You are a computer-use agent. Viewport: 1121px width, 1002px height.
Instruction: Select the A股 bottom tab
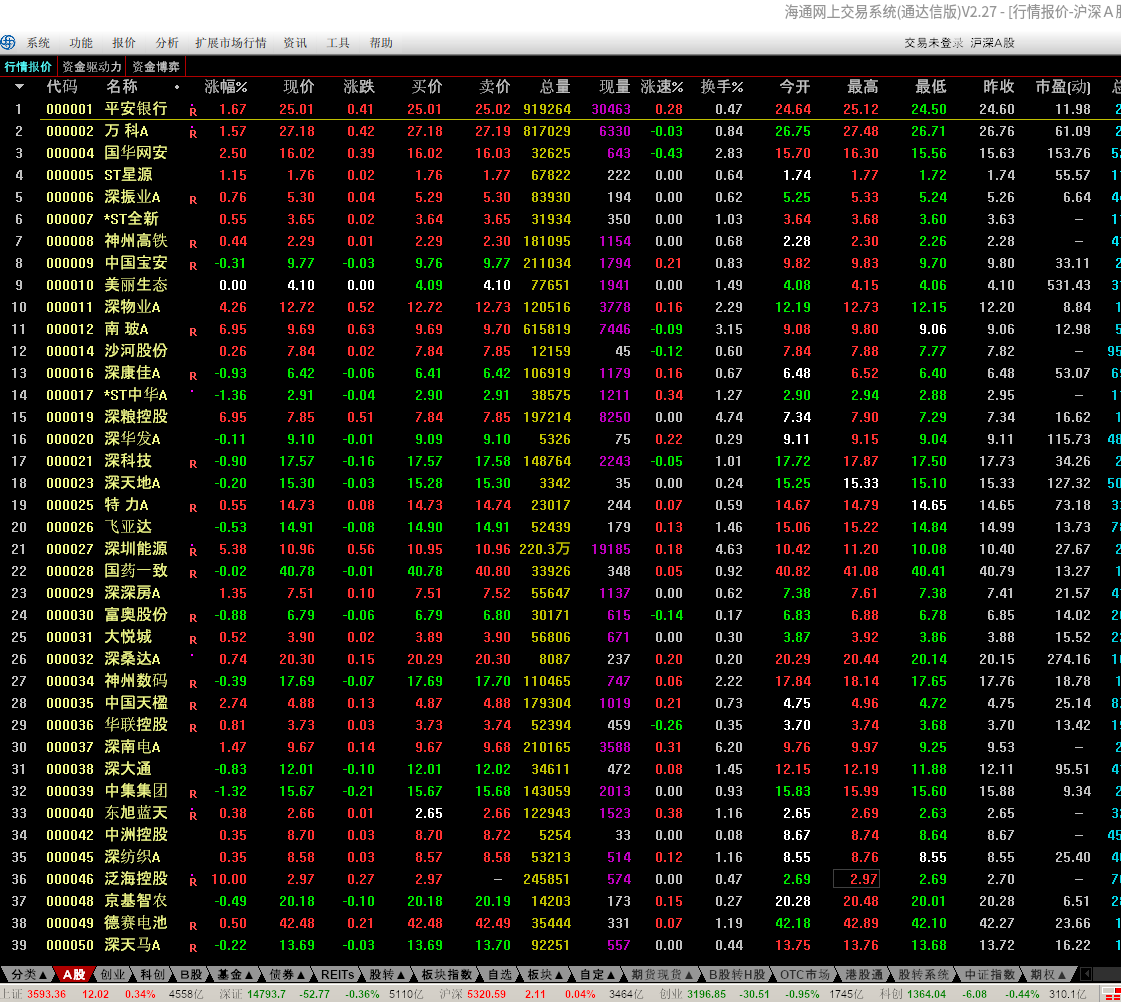[x=74, y=974]
